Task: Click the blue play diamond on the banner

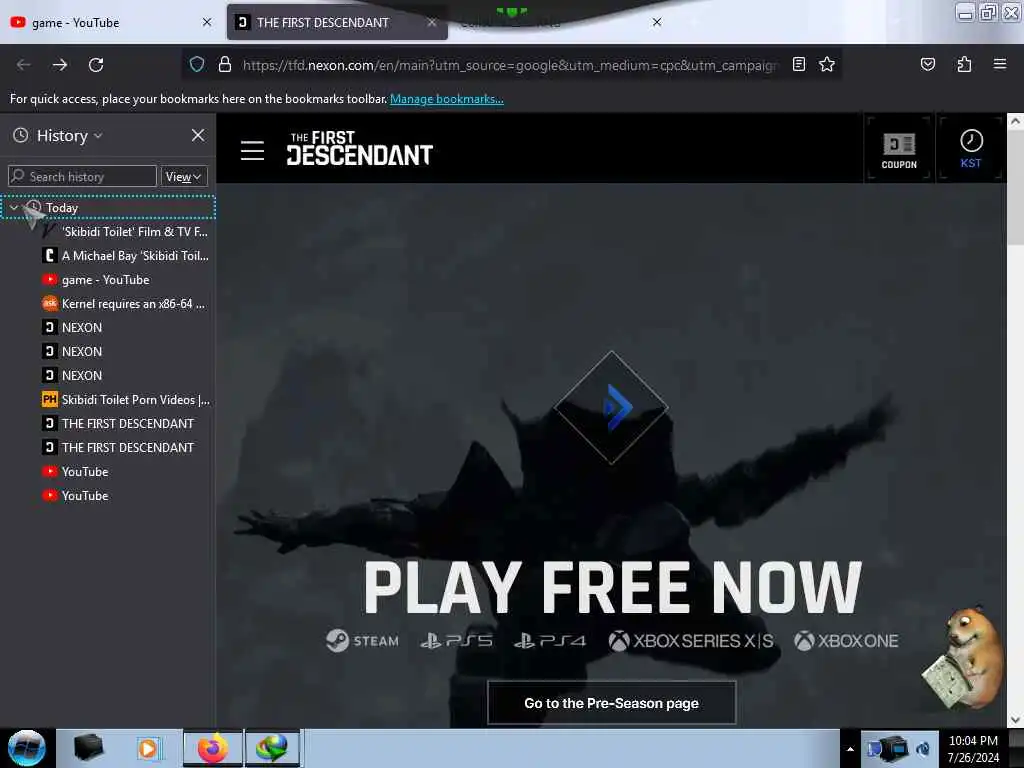Action: [611, 408]
